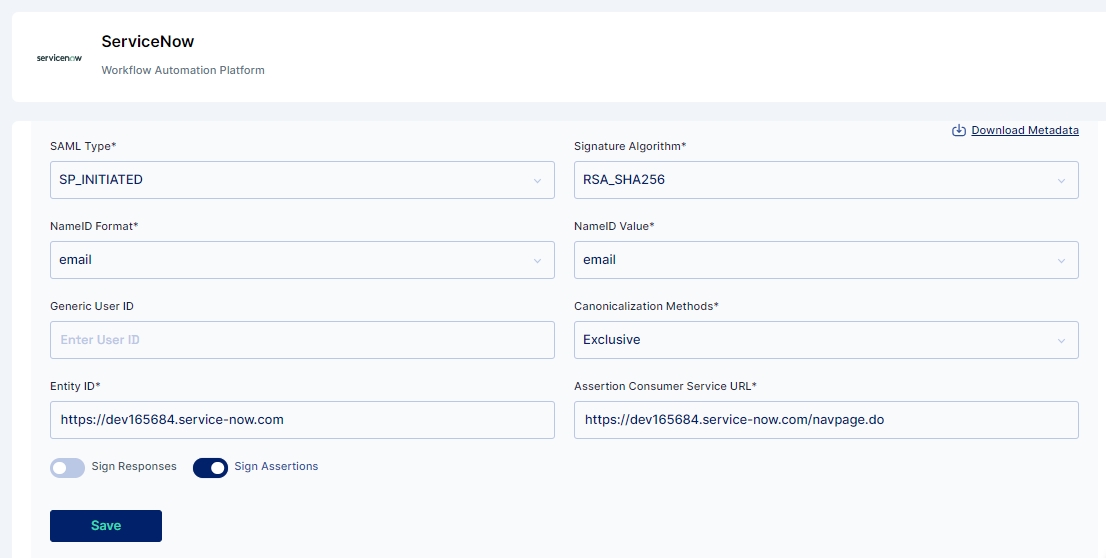Click the Save button
The image size is (1106, 558).
(106, 526)
